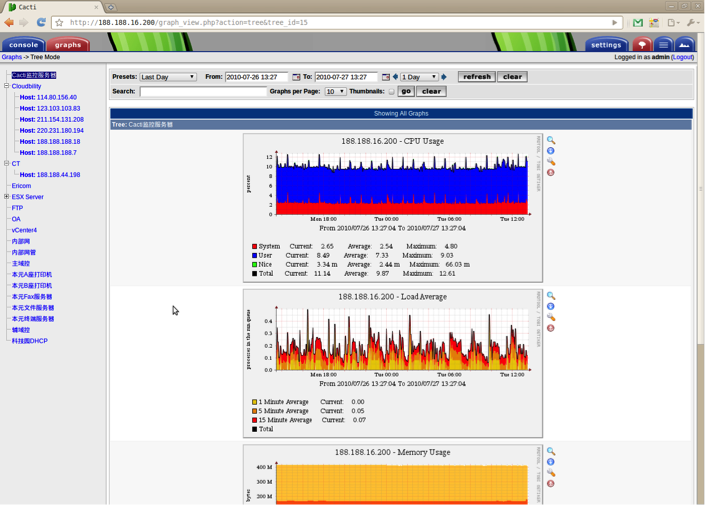
Task: Shift time span backward with left blue arrow
Action: point(395,77)
